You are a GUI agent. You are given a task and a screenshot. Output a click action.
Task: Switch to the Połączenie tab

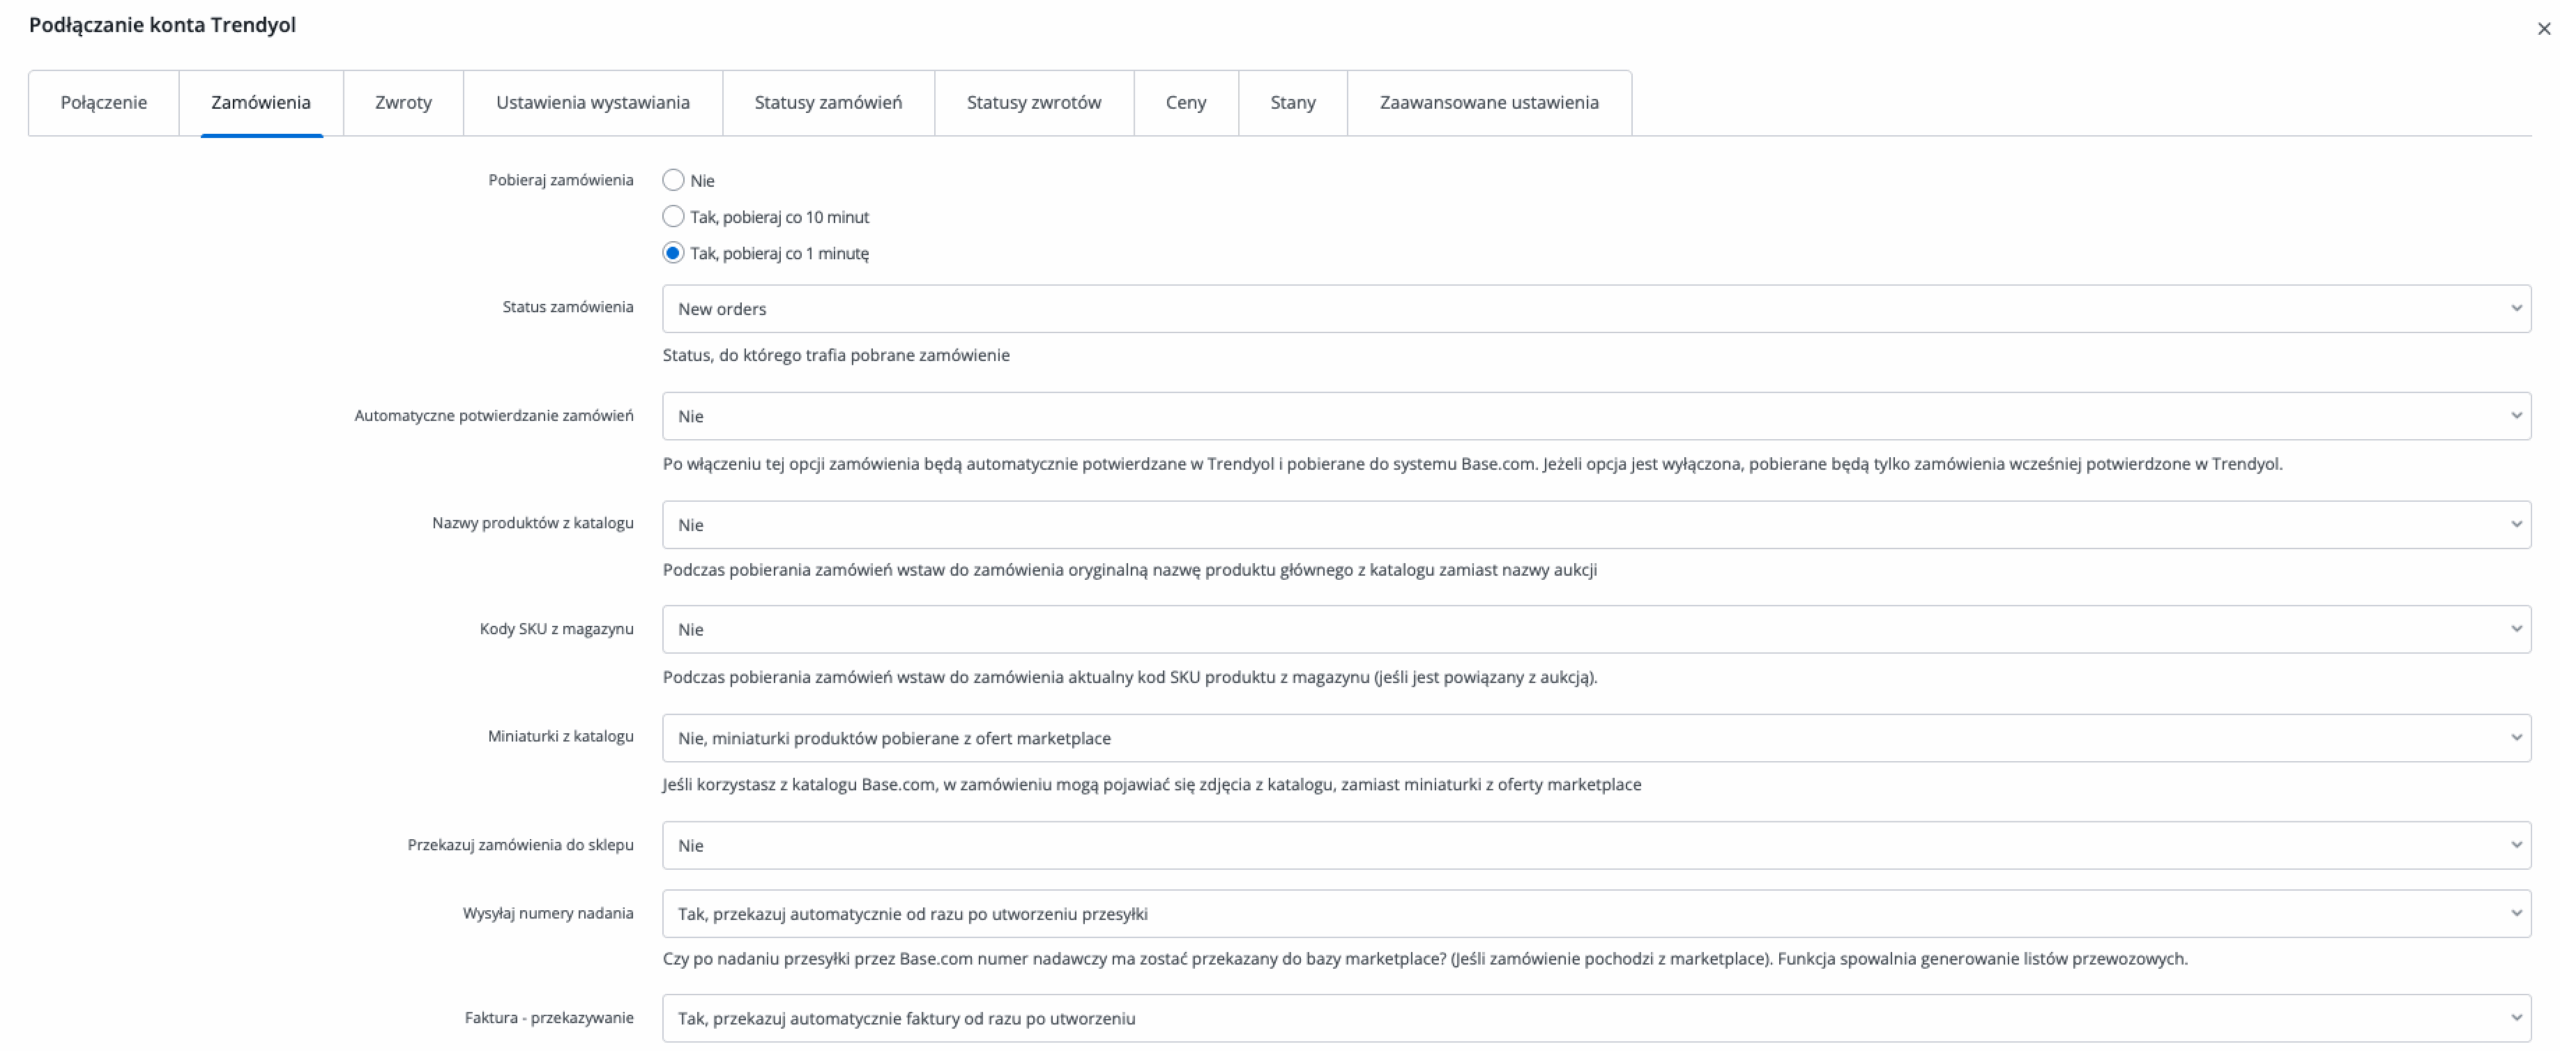click(104, 102)
